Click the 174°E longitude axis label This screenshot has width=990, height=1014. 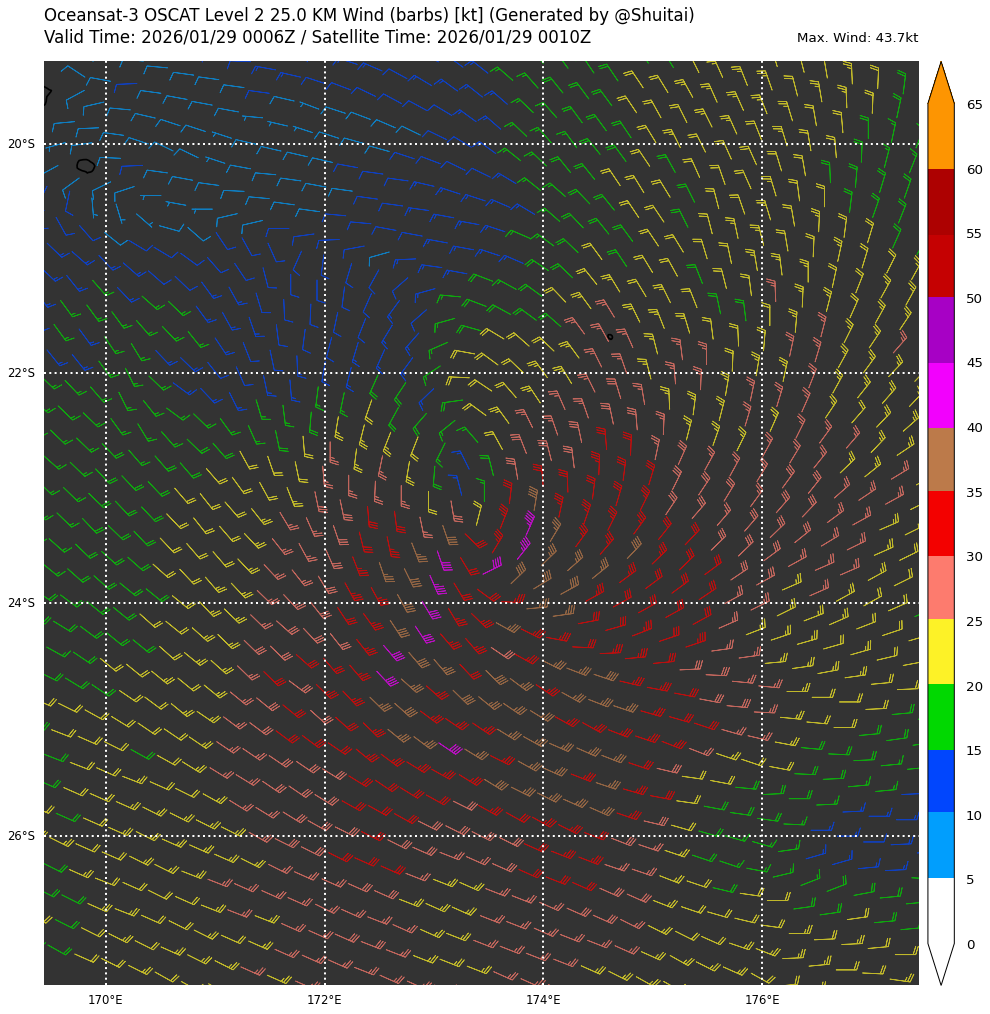[x=543, y=999]
